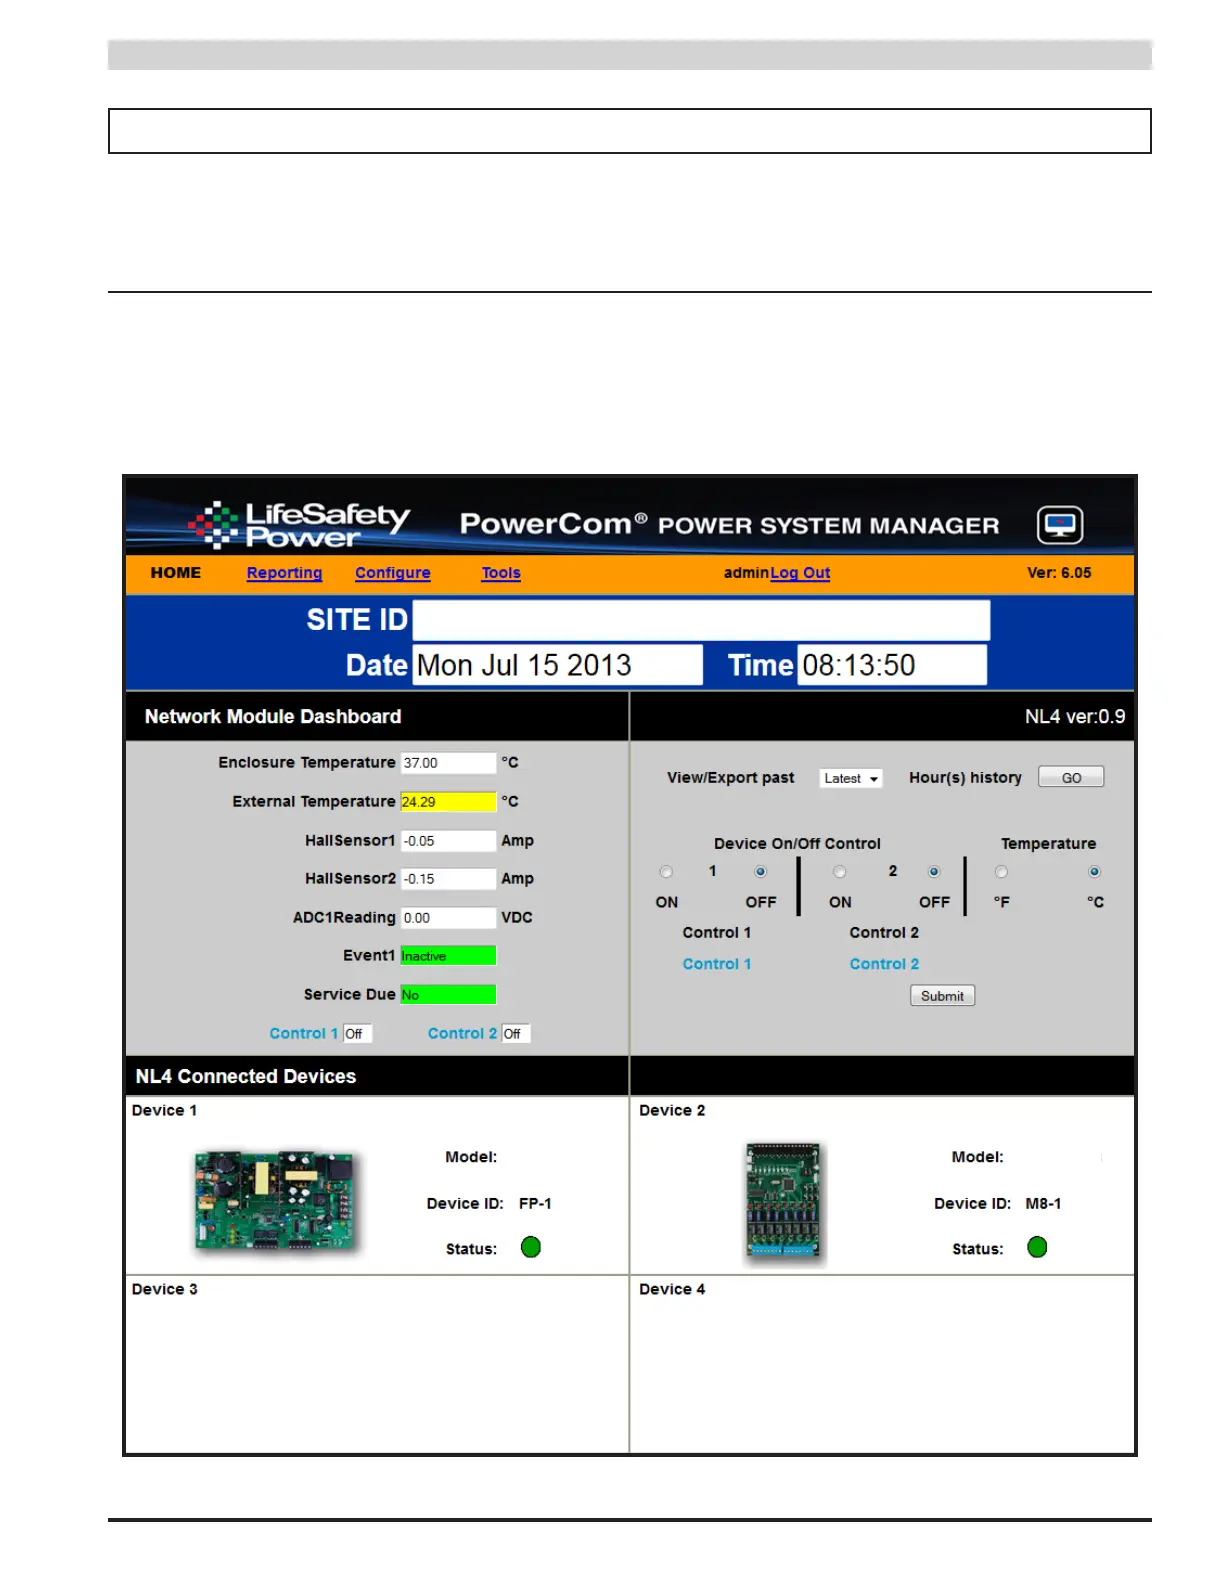1224x1584 pixels.
Task: Click the Date field showing Mon Jul 15 2013
Action: click(557, 665)
